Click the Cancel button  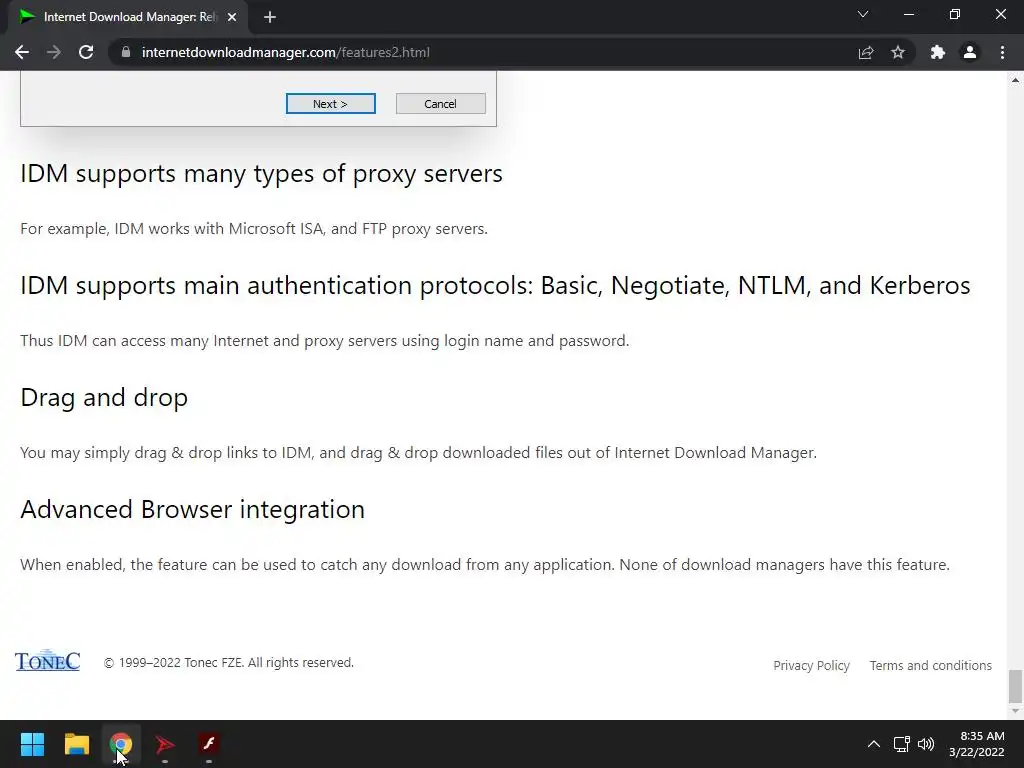(440, 103)
